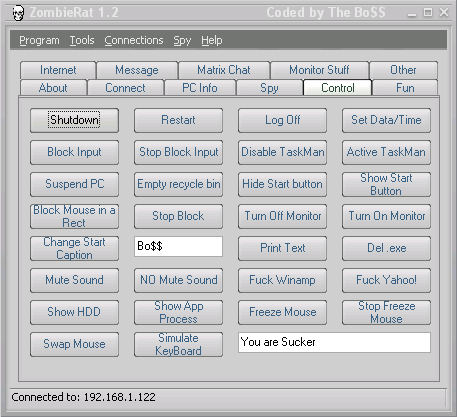
Task: Focus the Start caption text field
Action: pos(178,246)
